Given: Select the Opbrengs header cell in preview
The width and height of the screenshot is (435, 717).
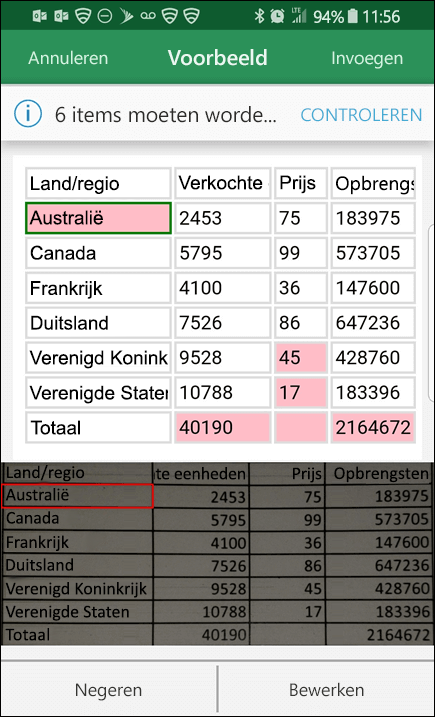Looking at the screenshot, I should (373, 183).
